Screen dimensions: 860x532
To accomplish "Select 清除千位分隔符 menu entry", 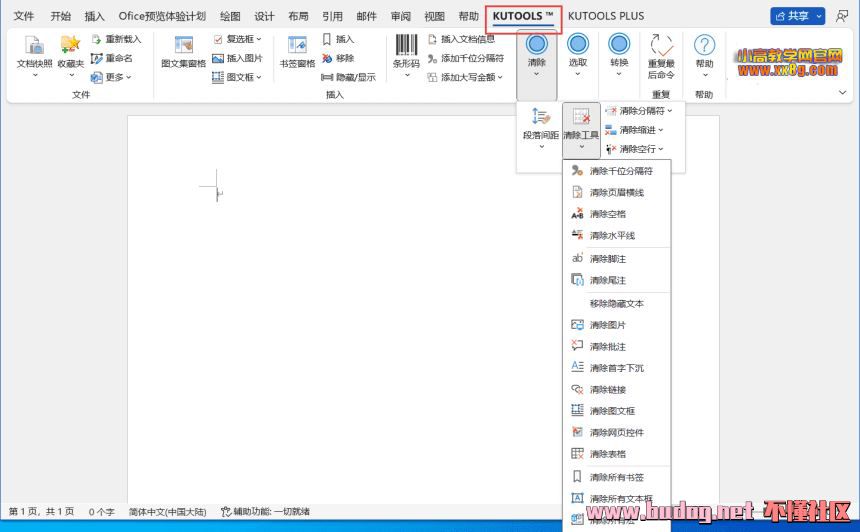I will tap(620, 171).
